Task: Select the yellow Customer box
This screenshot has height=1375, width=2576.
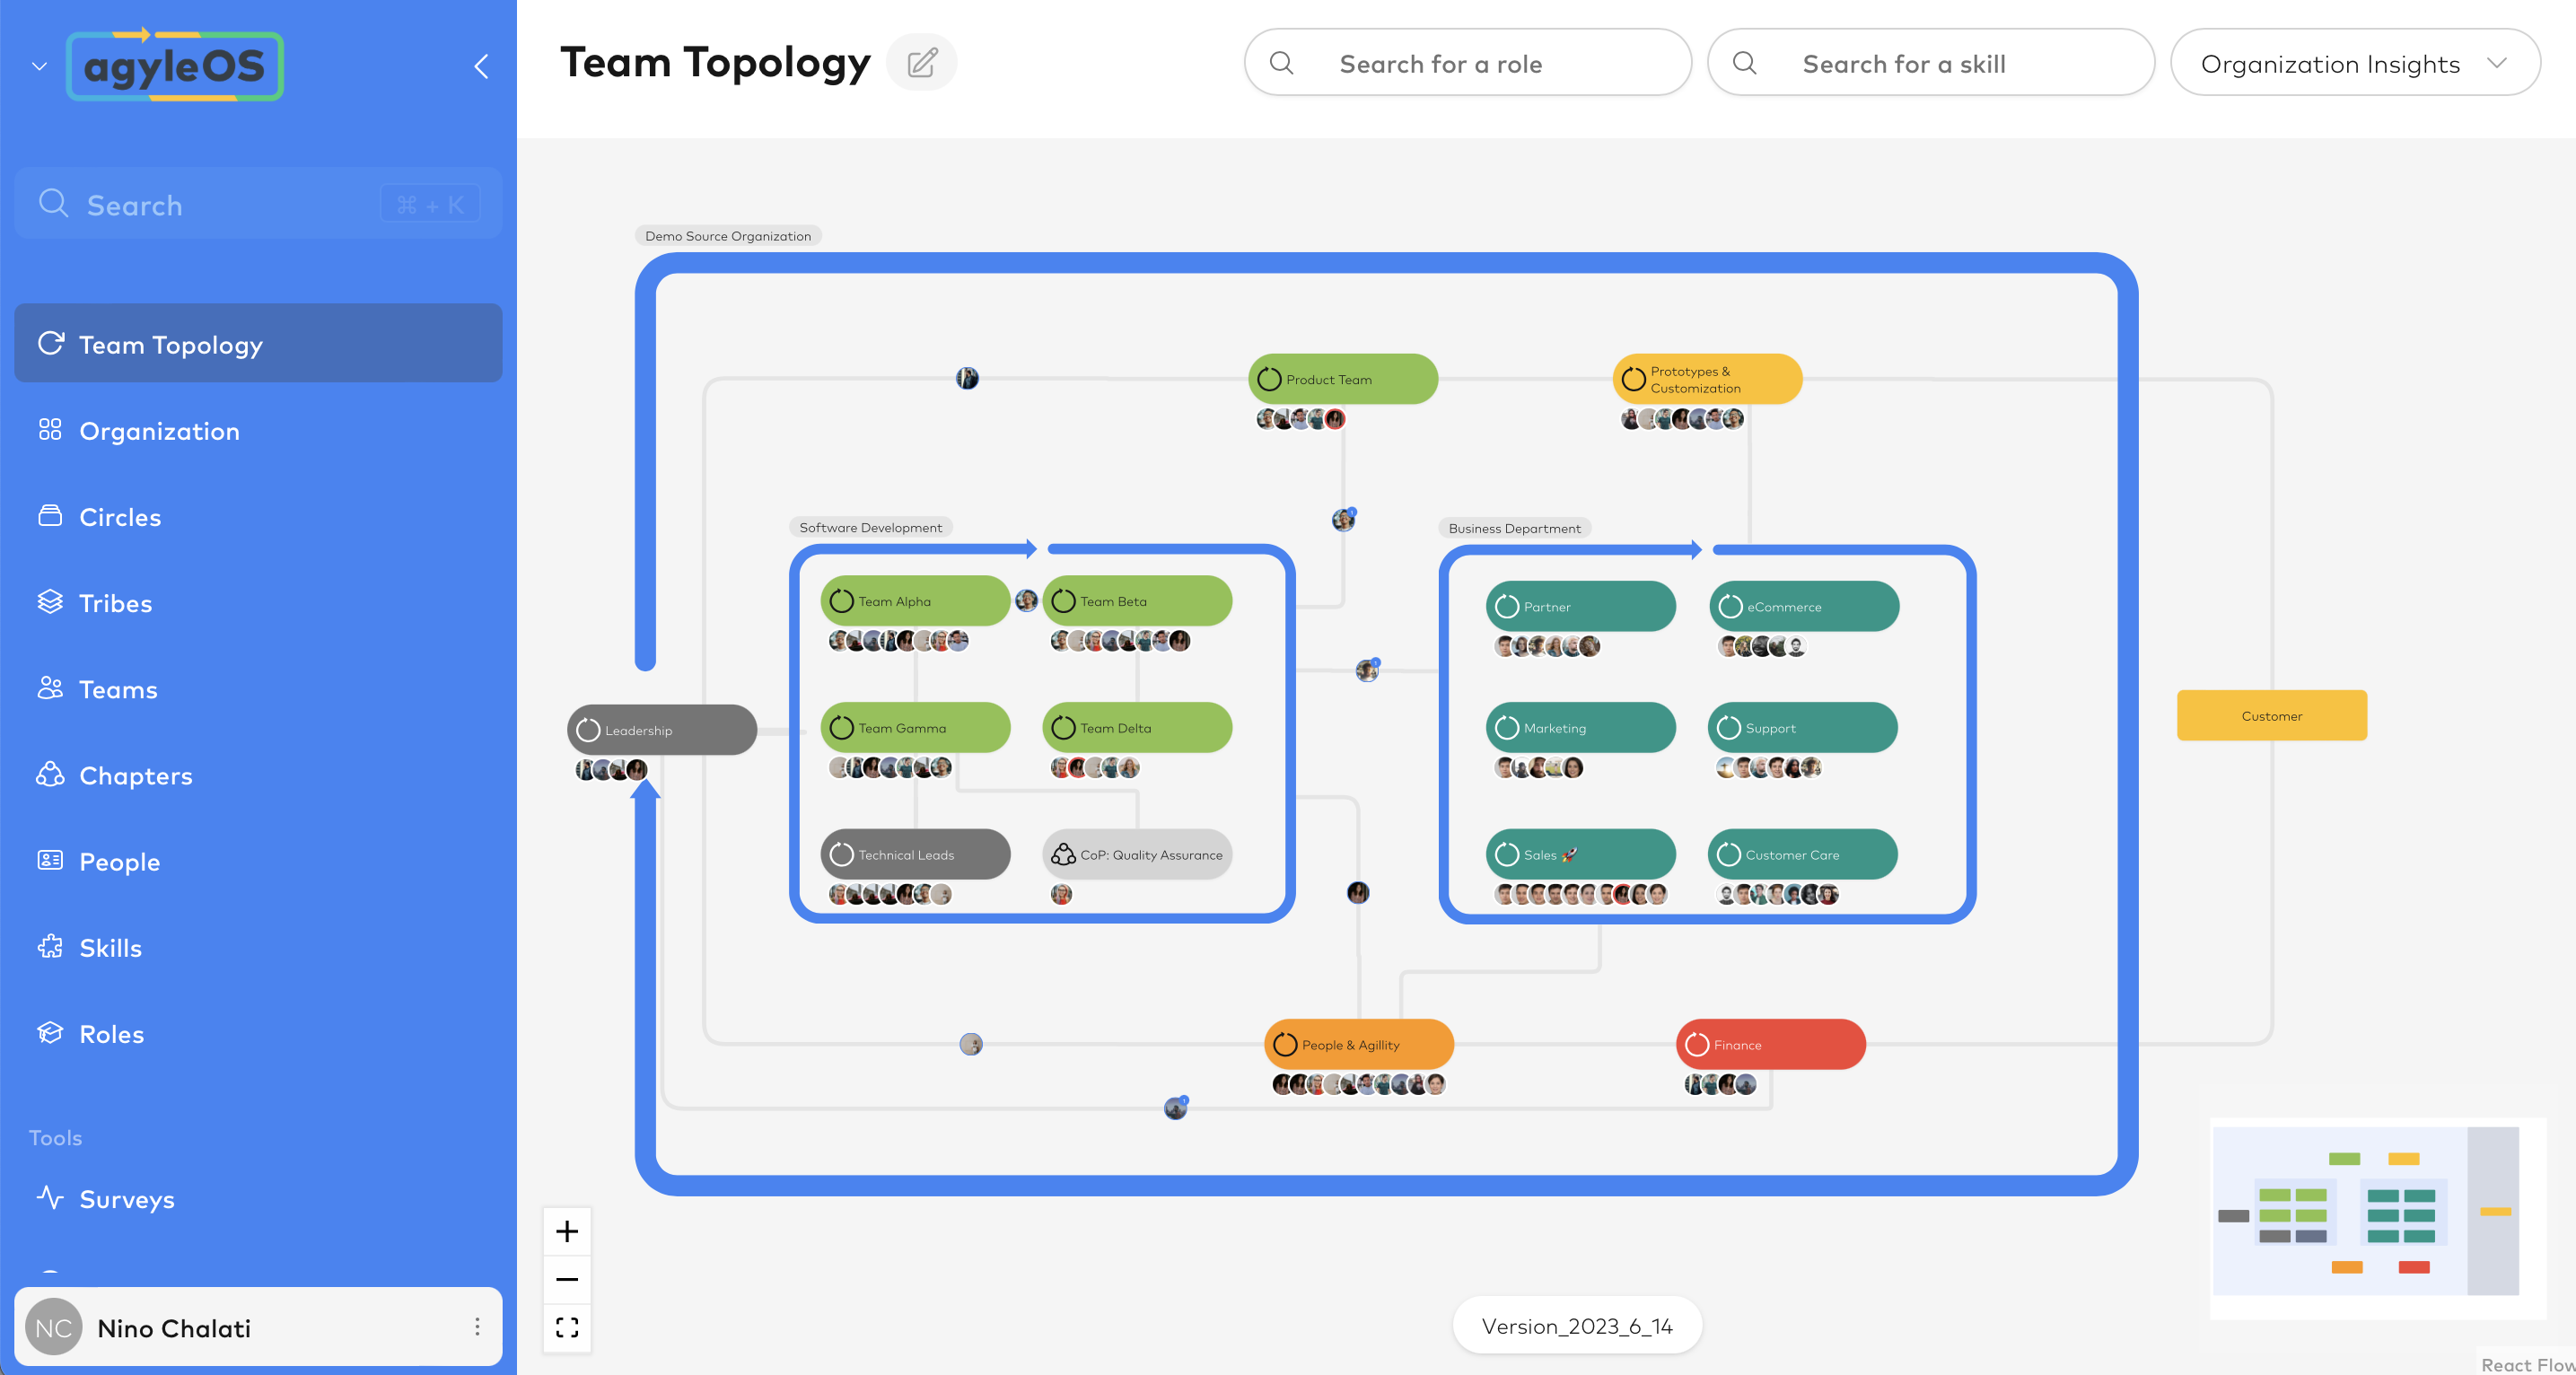Action: point(2271,715)
